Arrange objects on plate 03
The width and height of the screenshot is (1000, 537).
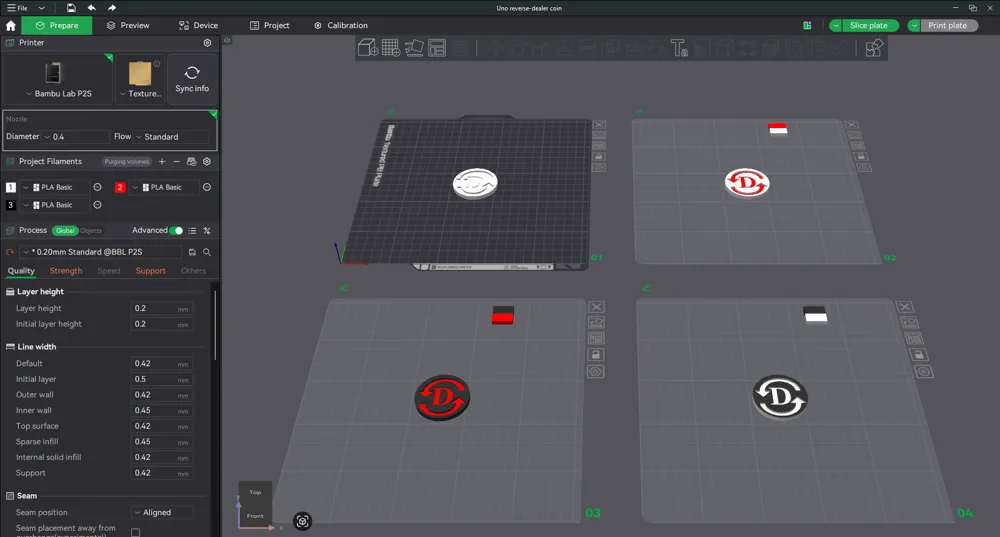pyautogui.click(x=596, y=339)
